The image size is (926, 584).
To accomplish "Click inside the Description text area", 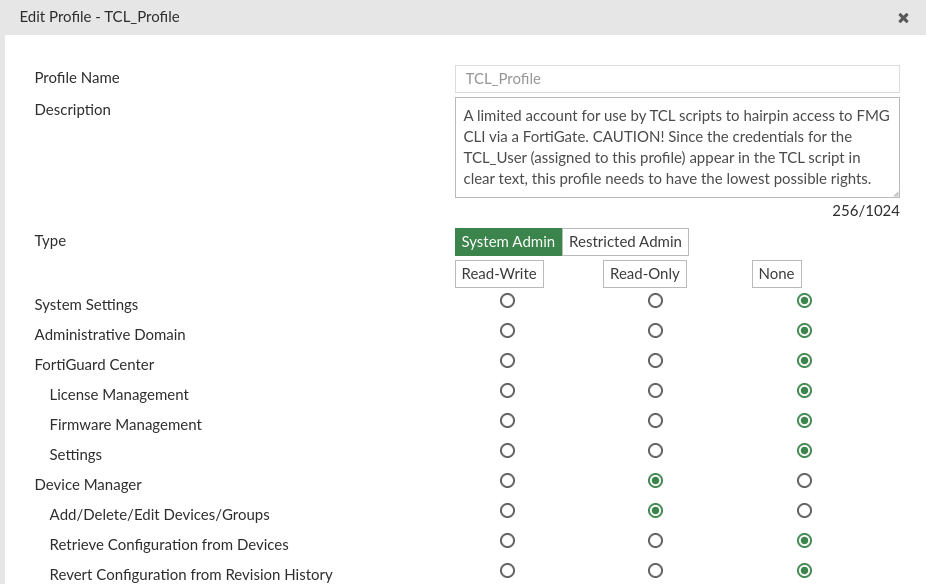I will pyautogui.click(x=677, y=147).
